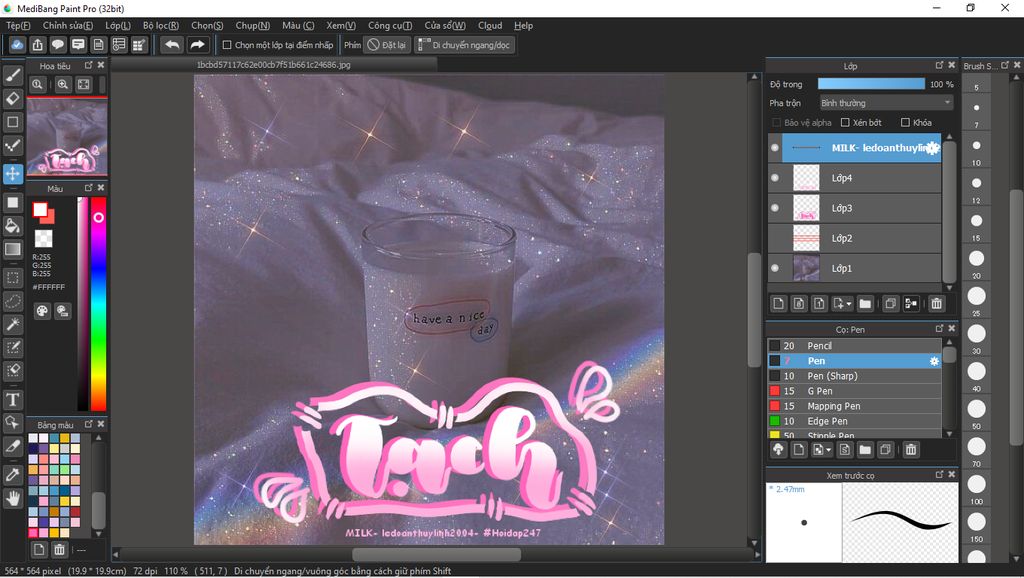Click the Undo arrow in the toolbar
This screenshot has height=578, width=1024.
pos(172,45)
